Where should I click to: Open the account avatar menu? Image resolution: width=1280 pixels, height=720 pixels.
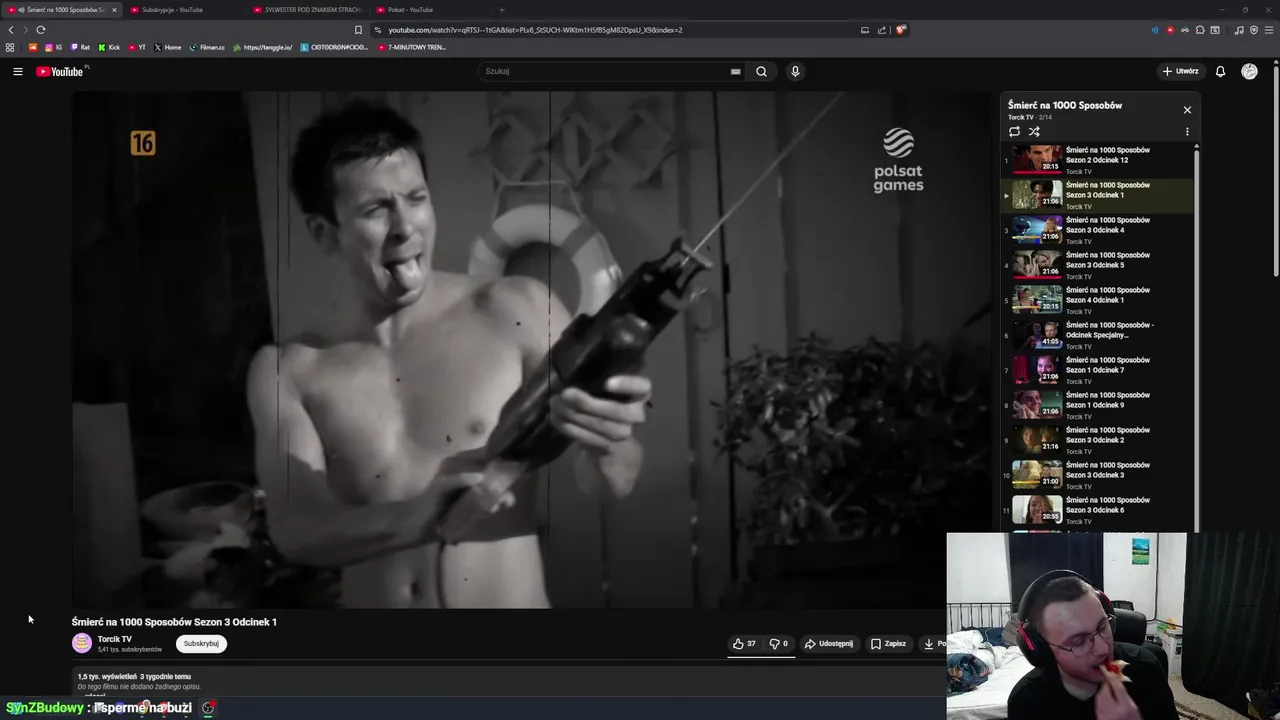point(1249,71)
